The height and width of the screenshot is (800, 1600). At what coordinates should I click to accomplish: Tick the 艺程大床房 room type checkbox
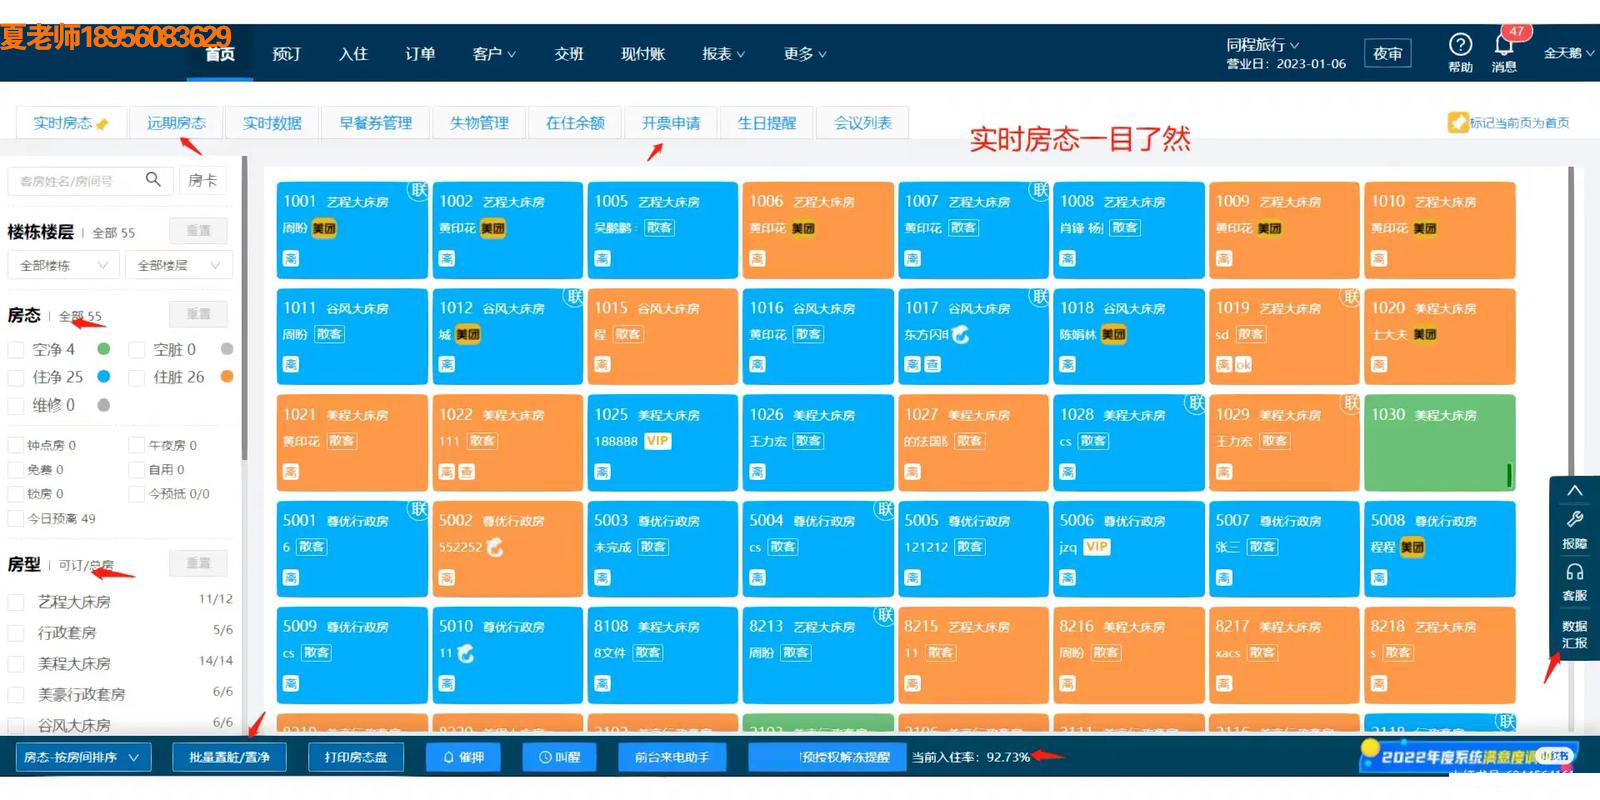pos(16,602)
